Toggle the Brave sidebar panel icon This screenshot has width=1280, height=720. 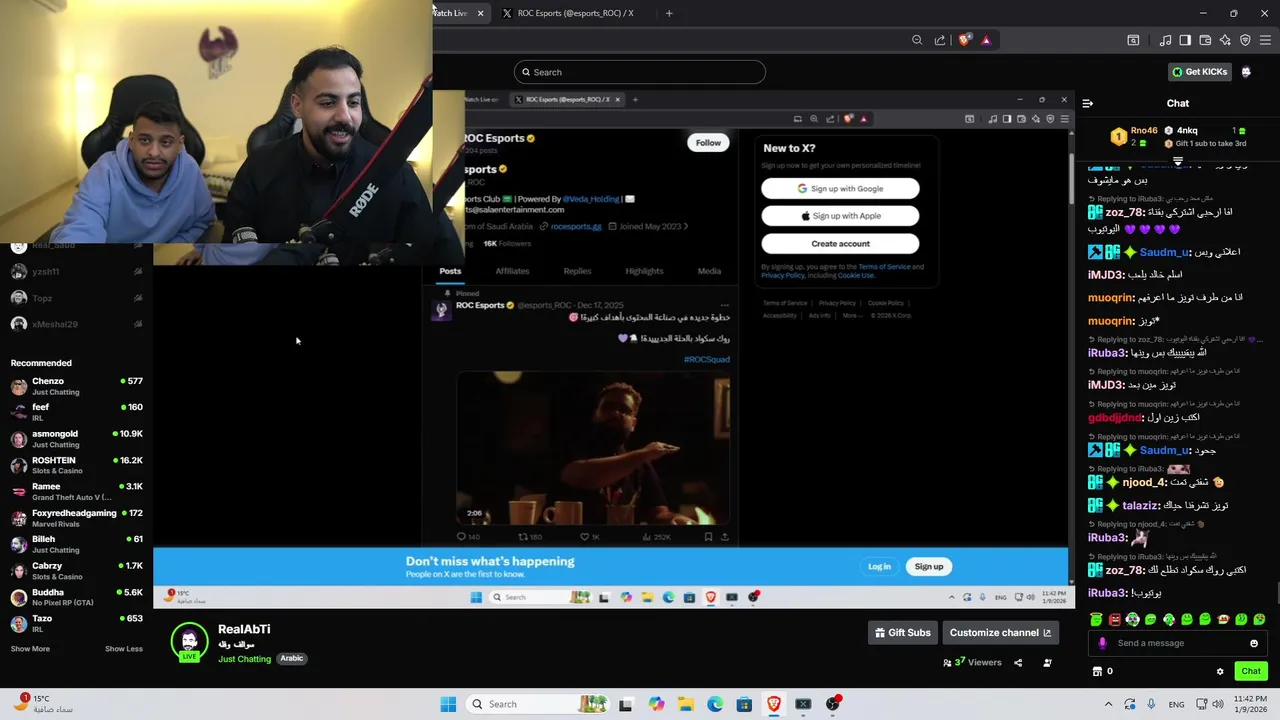[1185, 40]
